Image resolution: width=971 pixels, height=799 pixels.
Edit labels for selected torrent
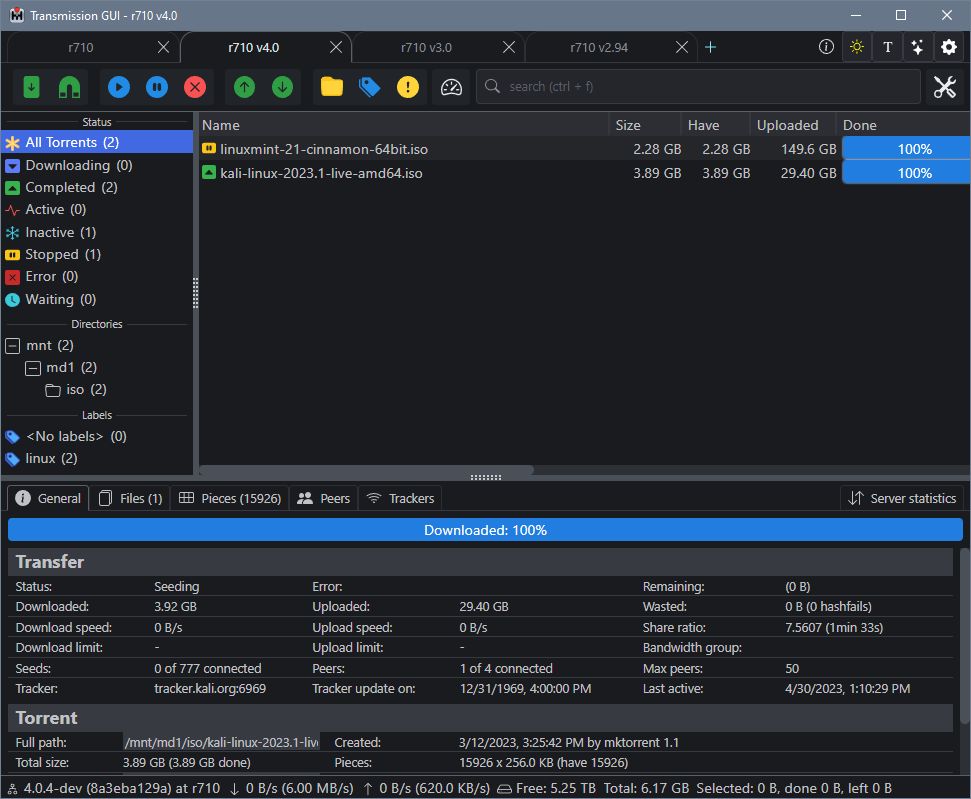pos(369,87)
